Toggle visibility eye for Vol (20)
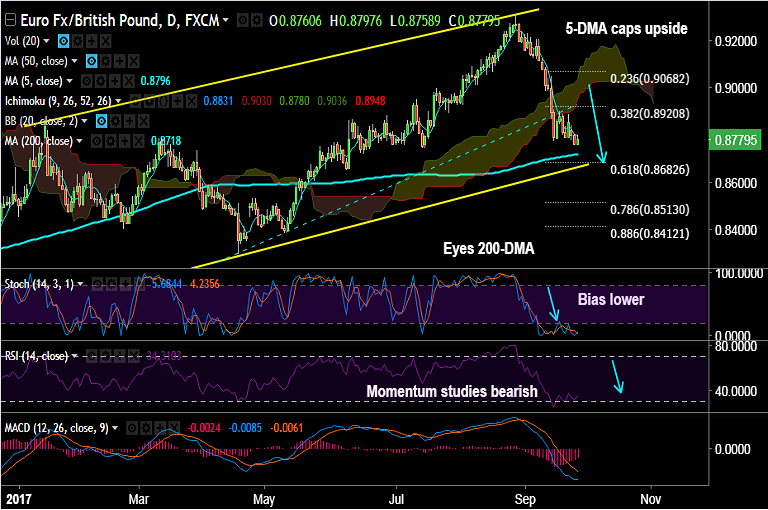The height and width of the screenshot is (510, 768). click(x=63, y=41)
